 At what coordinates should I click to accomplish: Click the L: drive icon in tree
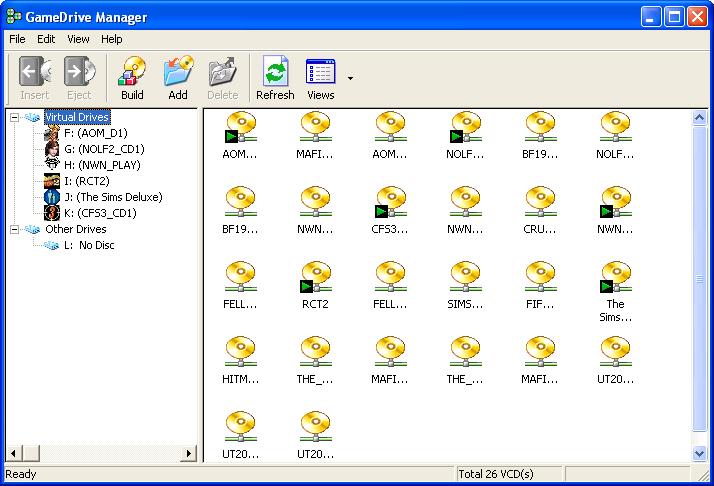[x=51, y=246]
